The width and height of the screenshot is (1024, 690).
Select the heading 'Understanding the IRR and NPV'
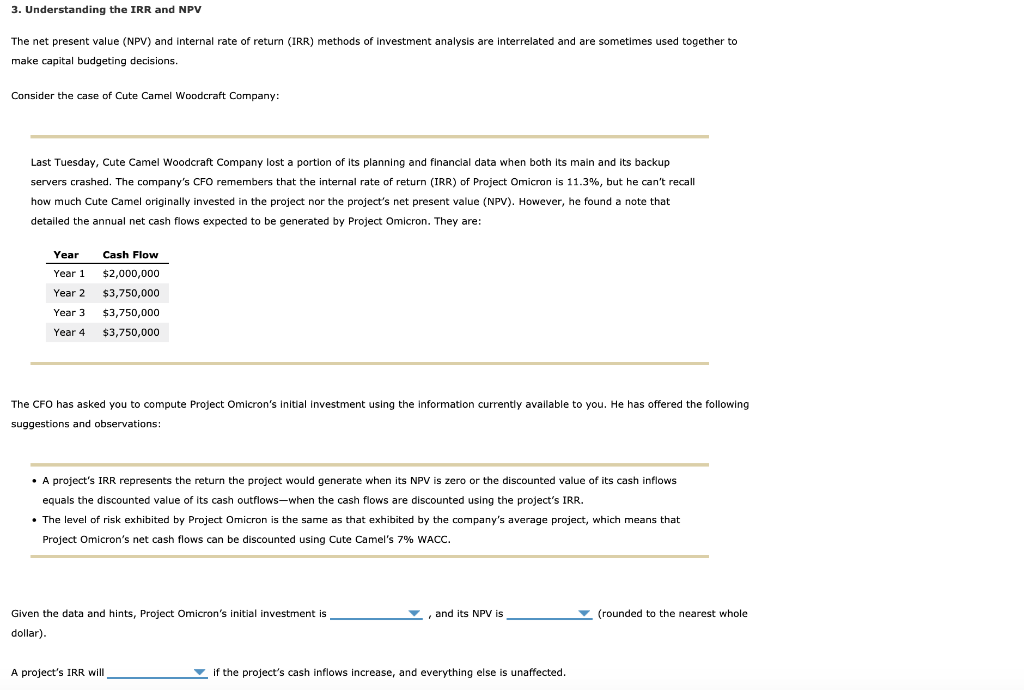coord(107,10)
